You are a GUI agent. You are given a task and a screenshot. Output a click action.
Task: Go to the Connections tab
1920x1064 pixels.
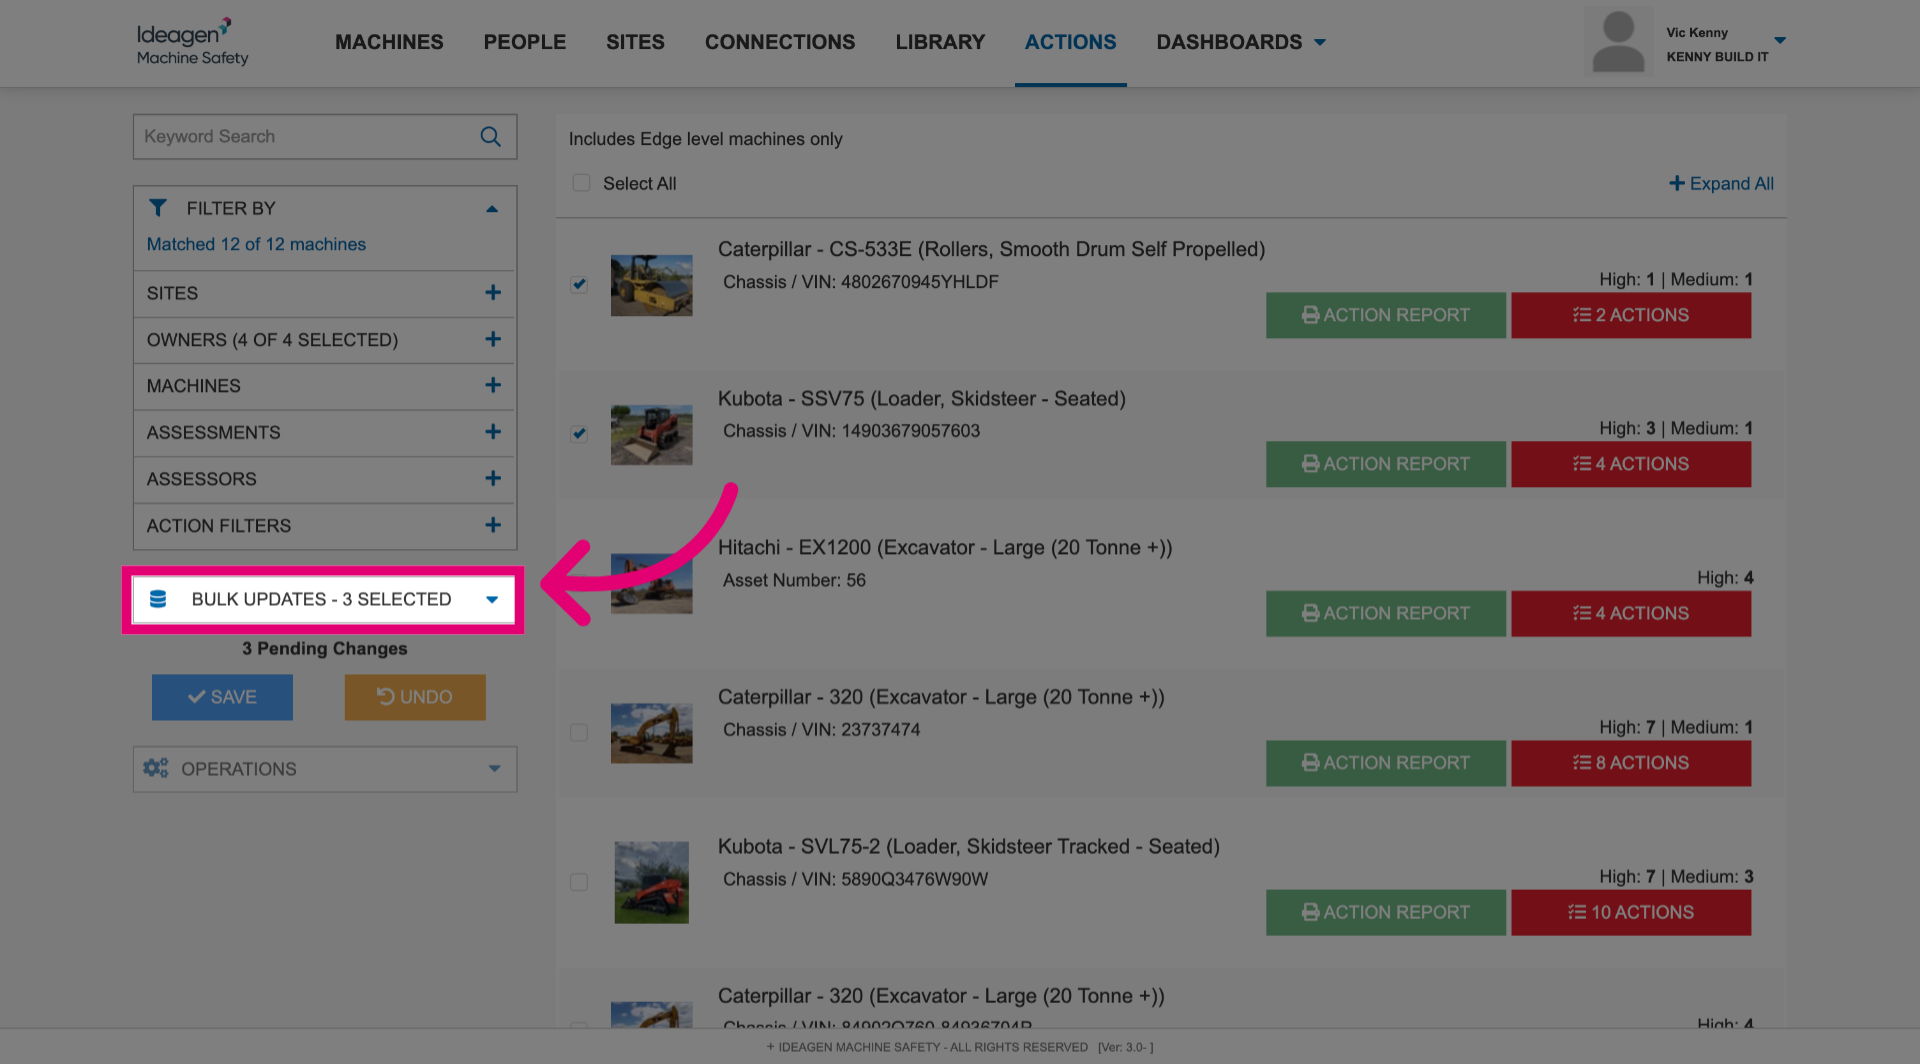pyautogui.click(x=780, y=42)
